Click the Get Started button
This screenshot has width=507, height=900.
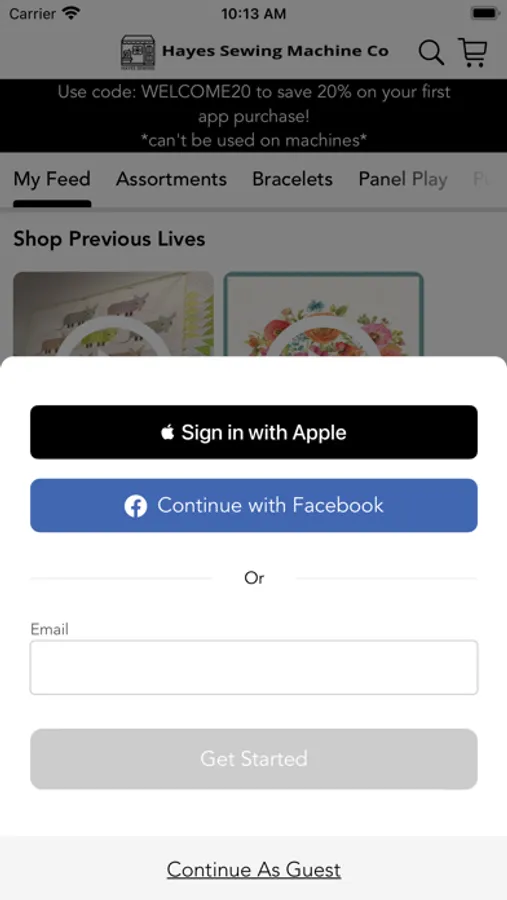tap(254, 759)
